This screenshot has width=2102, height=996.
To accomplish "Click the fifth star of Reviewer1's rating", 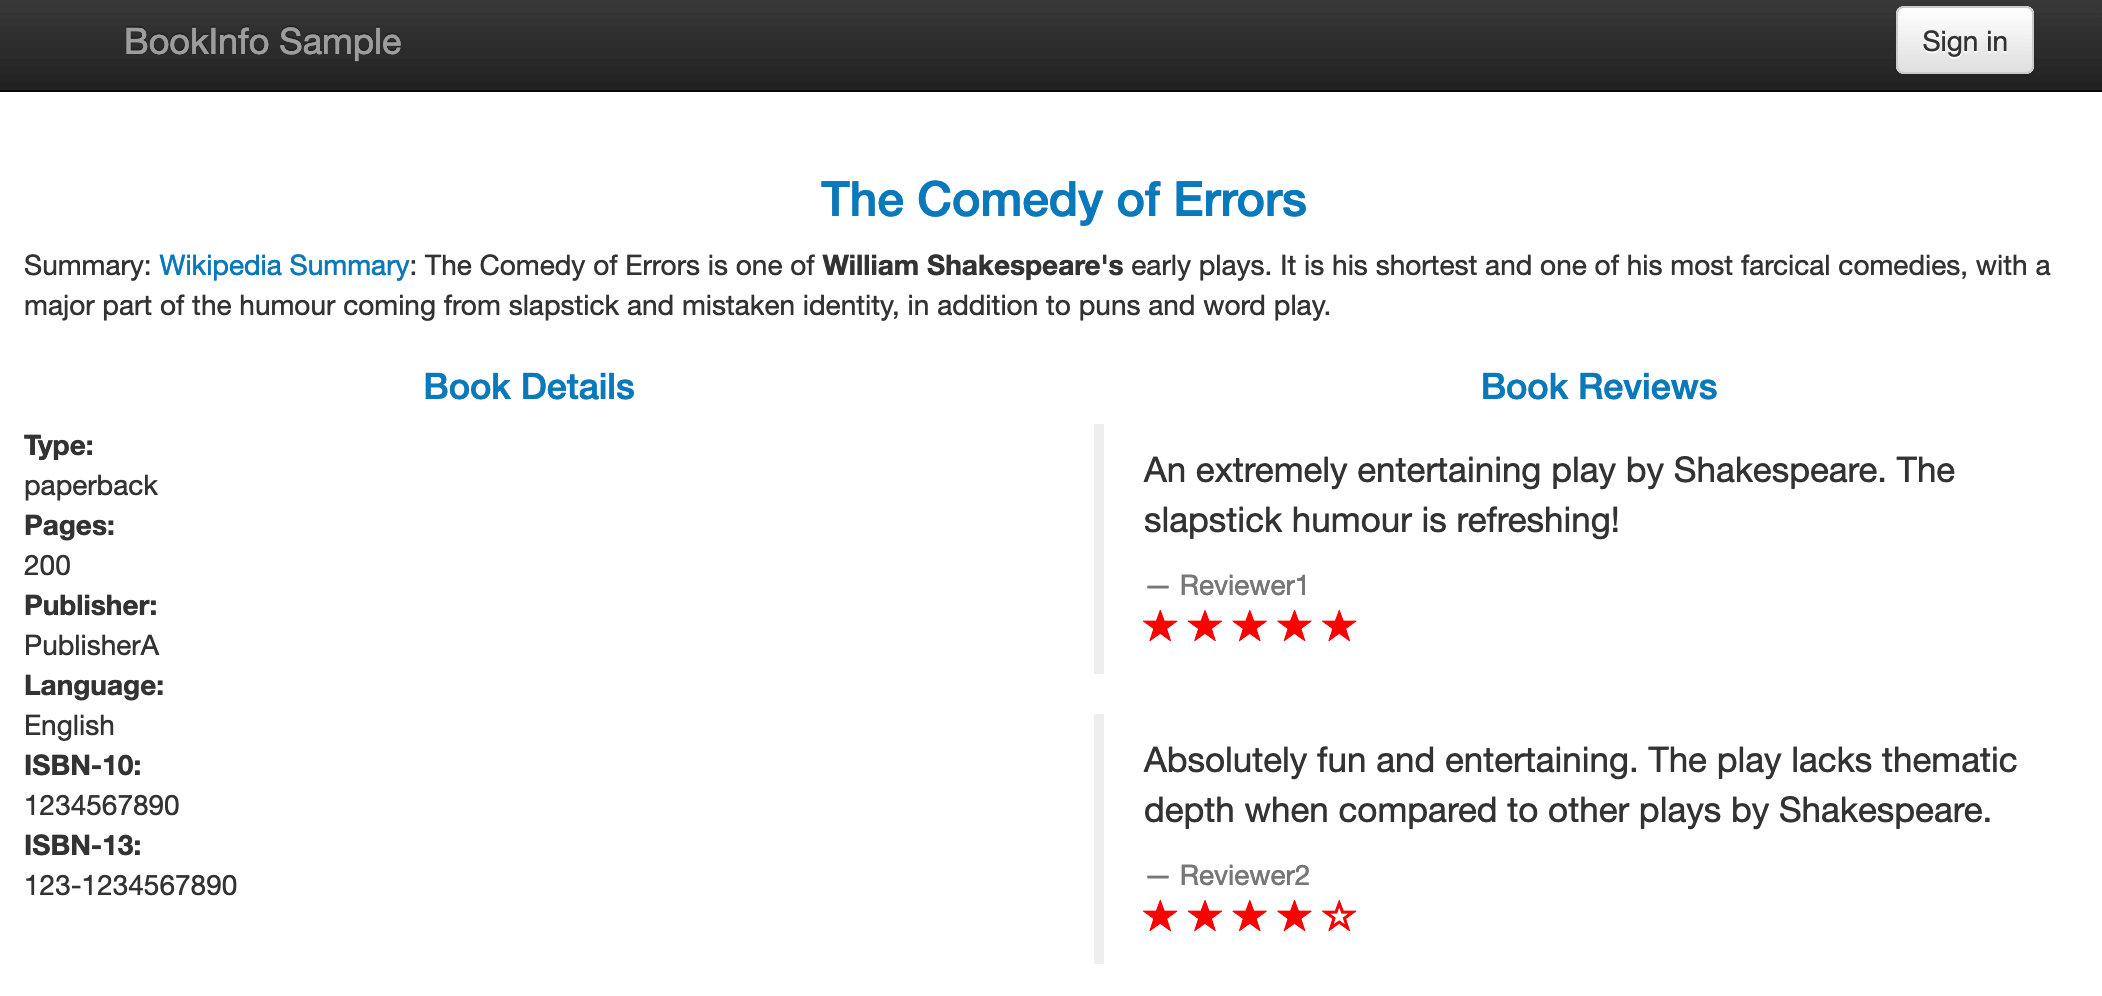I will [x=1339, y=627].
